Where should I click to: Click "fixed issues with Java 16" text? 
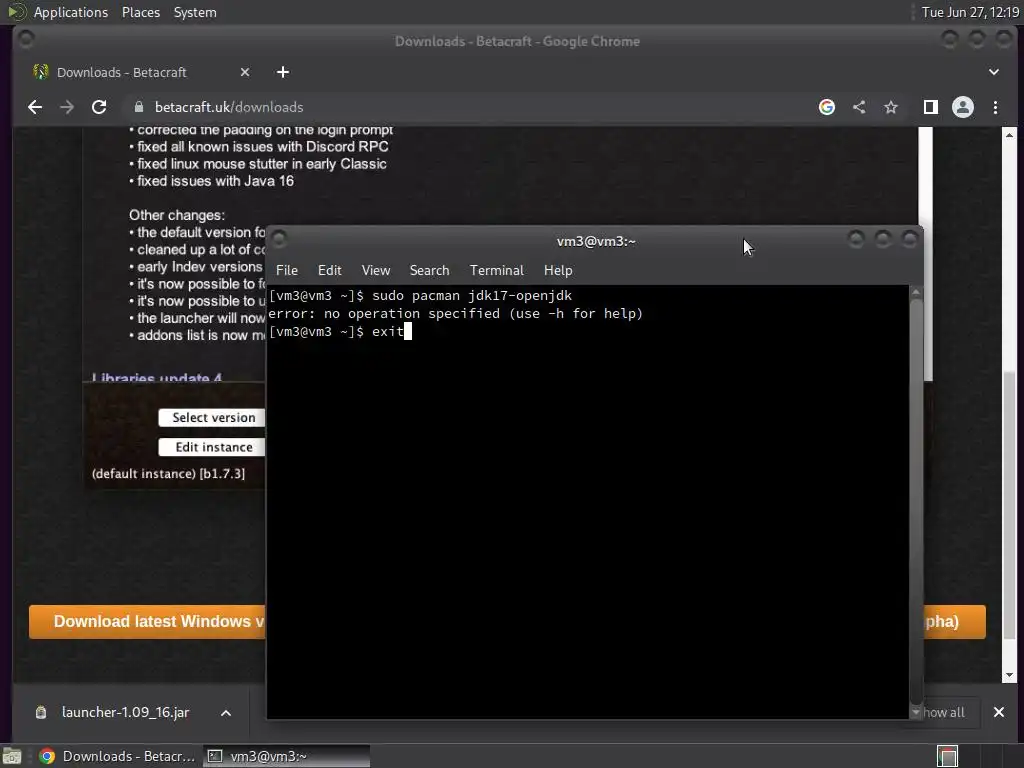215,181
